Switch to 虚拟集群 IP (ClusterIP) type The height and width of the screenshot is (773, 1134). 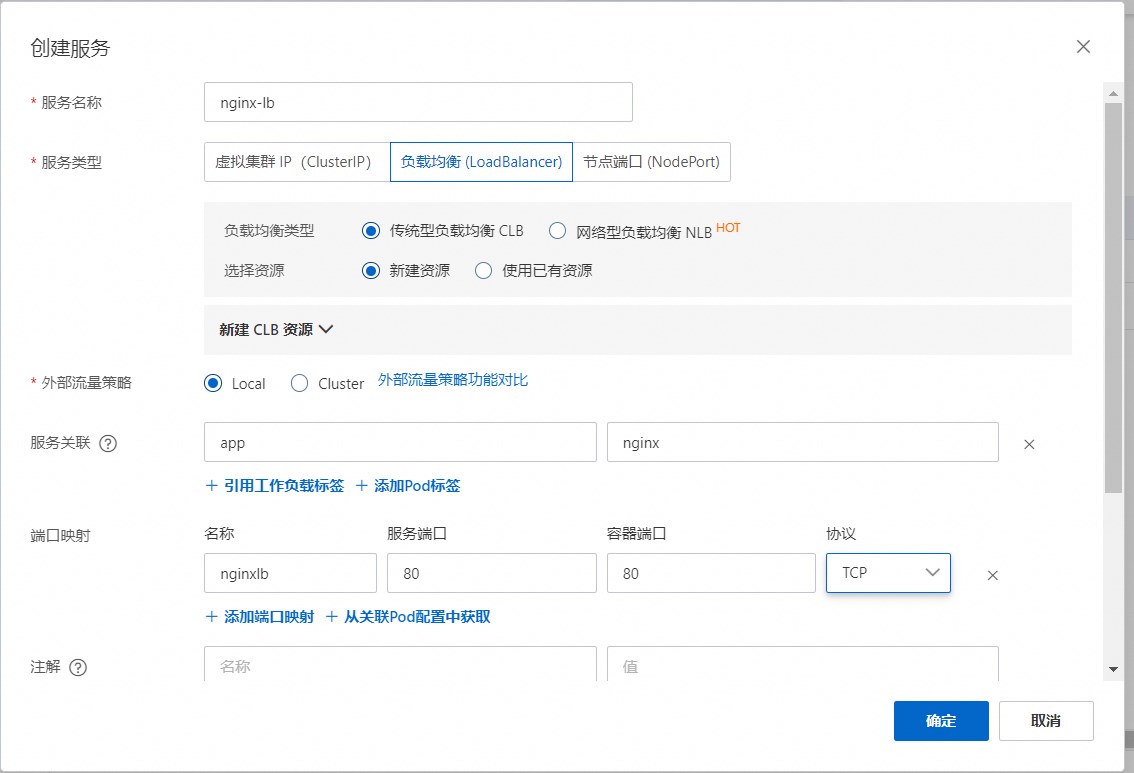coord(296,162)
